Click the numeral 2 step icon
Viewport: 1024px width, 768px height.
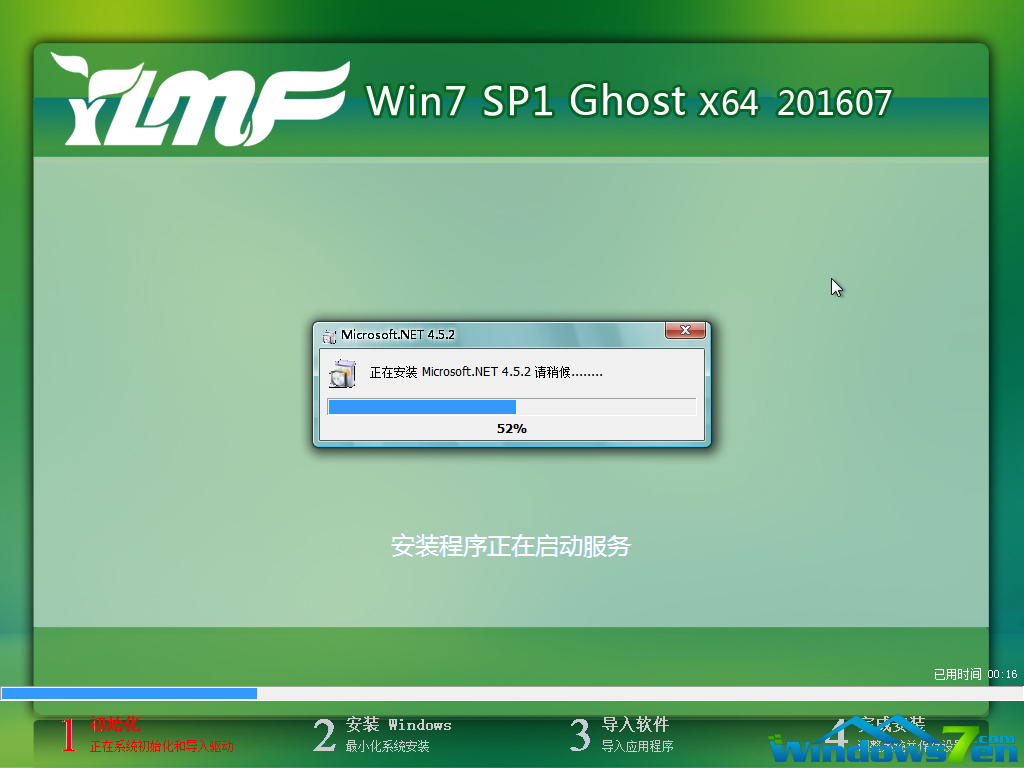tap(322, 735)
